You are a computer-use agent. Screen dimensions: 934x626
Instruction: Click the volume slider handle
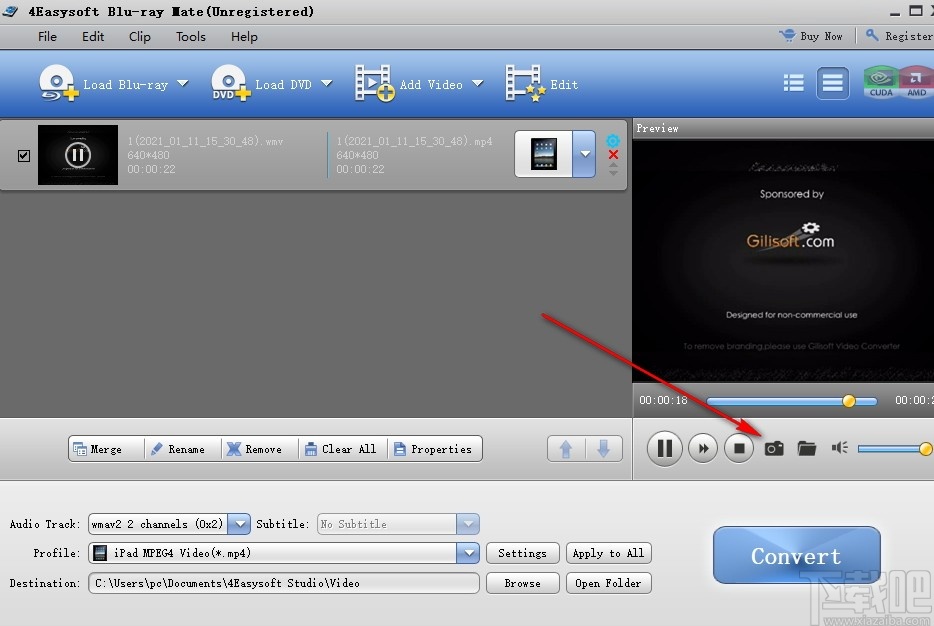925,449
